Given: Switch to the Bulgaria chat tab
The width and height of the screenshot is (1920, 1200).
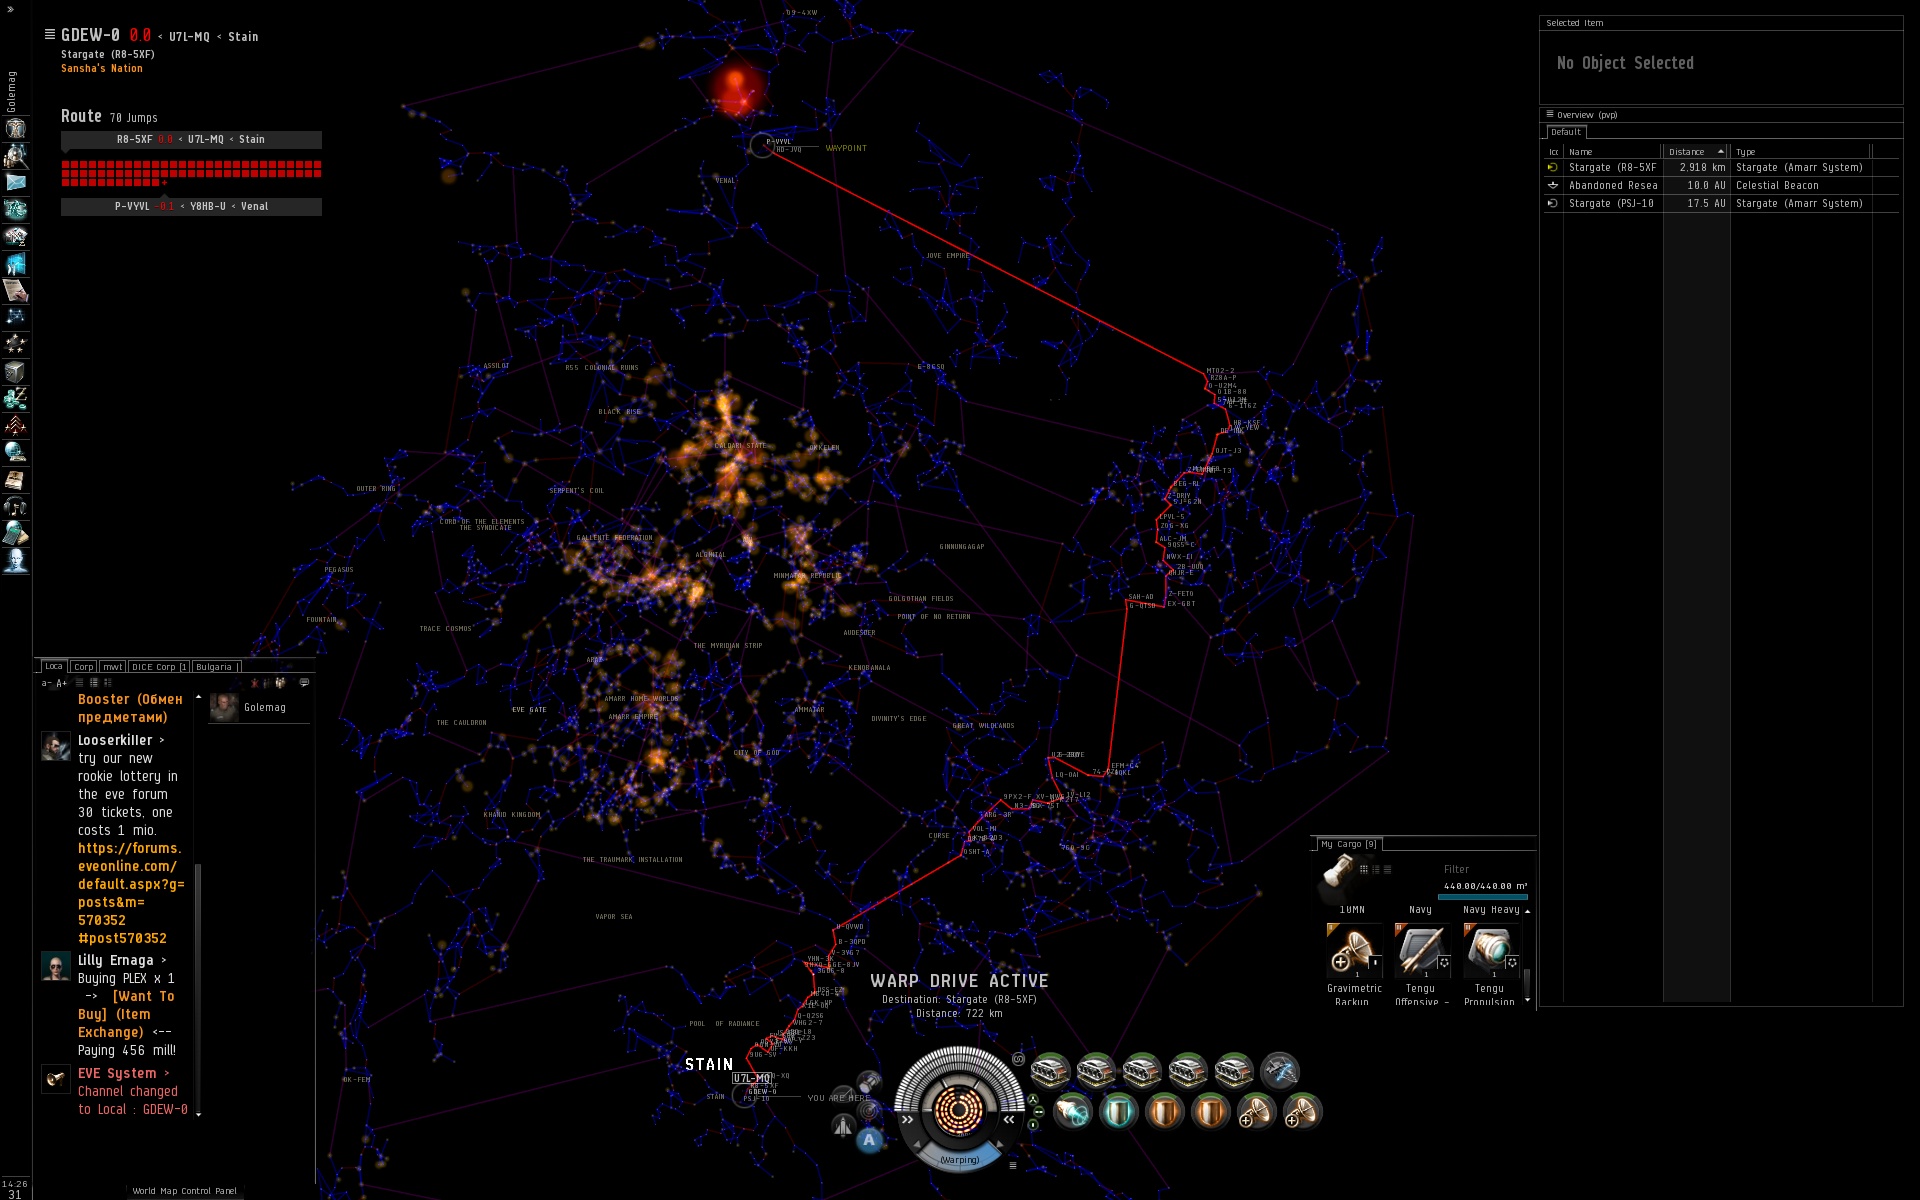Looking at the screenshot, I should click(x=214, y=667).
